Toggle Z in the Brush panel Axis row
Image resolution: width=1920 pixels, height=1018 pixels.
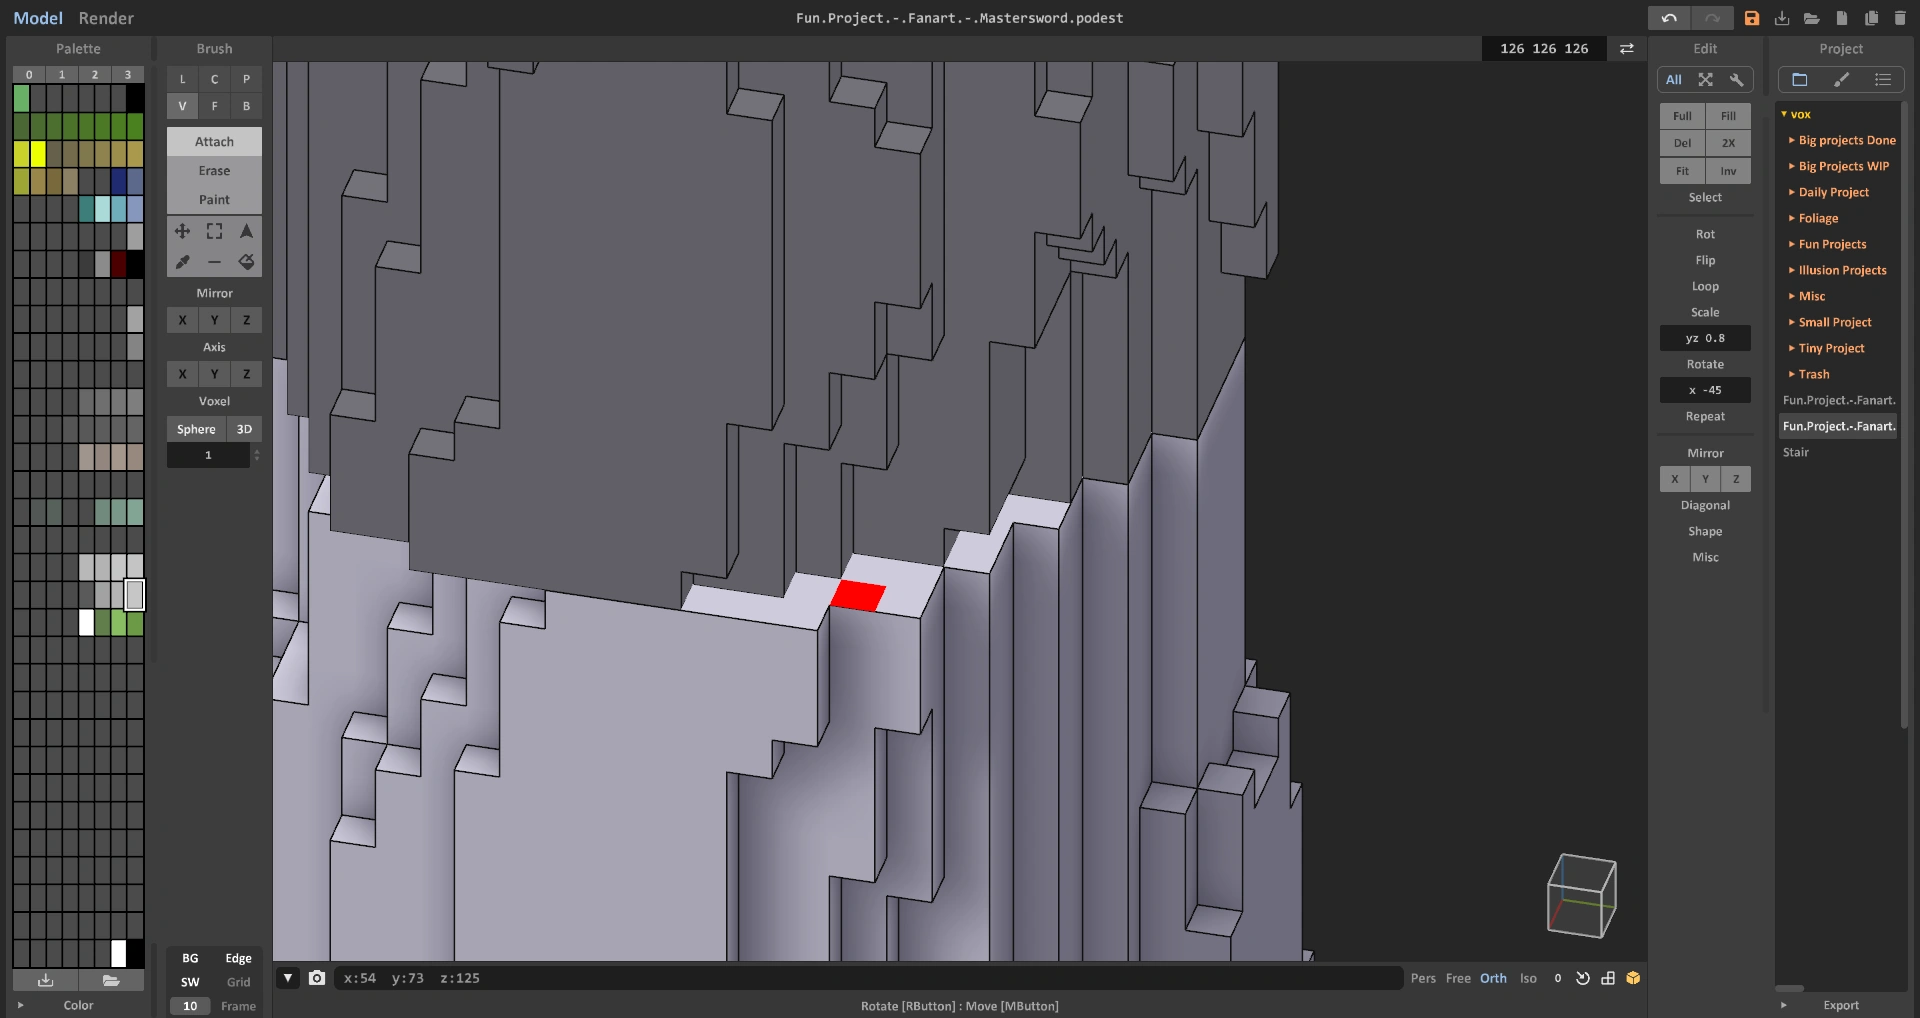tap(246, 374)
